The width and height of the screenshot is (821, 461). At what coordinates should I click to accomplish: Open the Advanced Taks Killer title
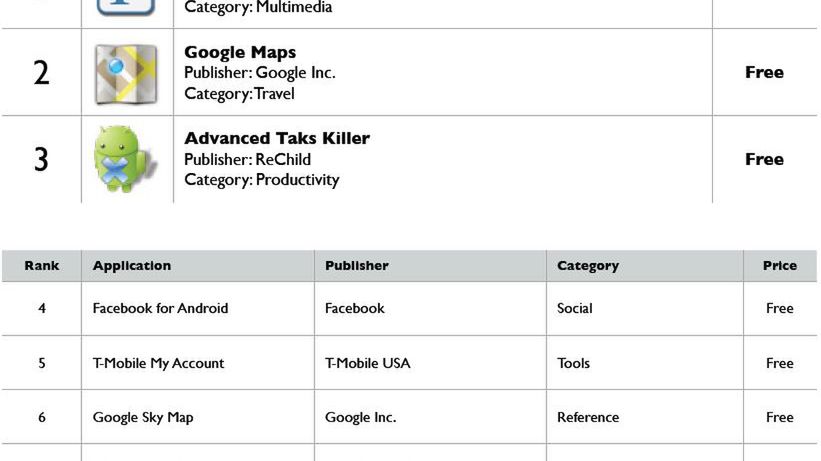click(277, 138)
